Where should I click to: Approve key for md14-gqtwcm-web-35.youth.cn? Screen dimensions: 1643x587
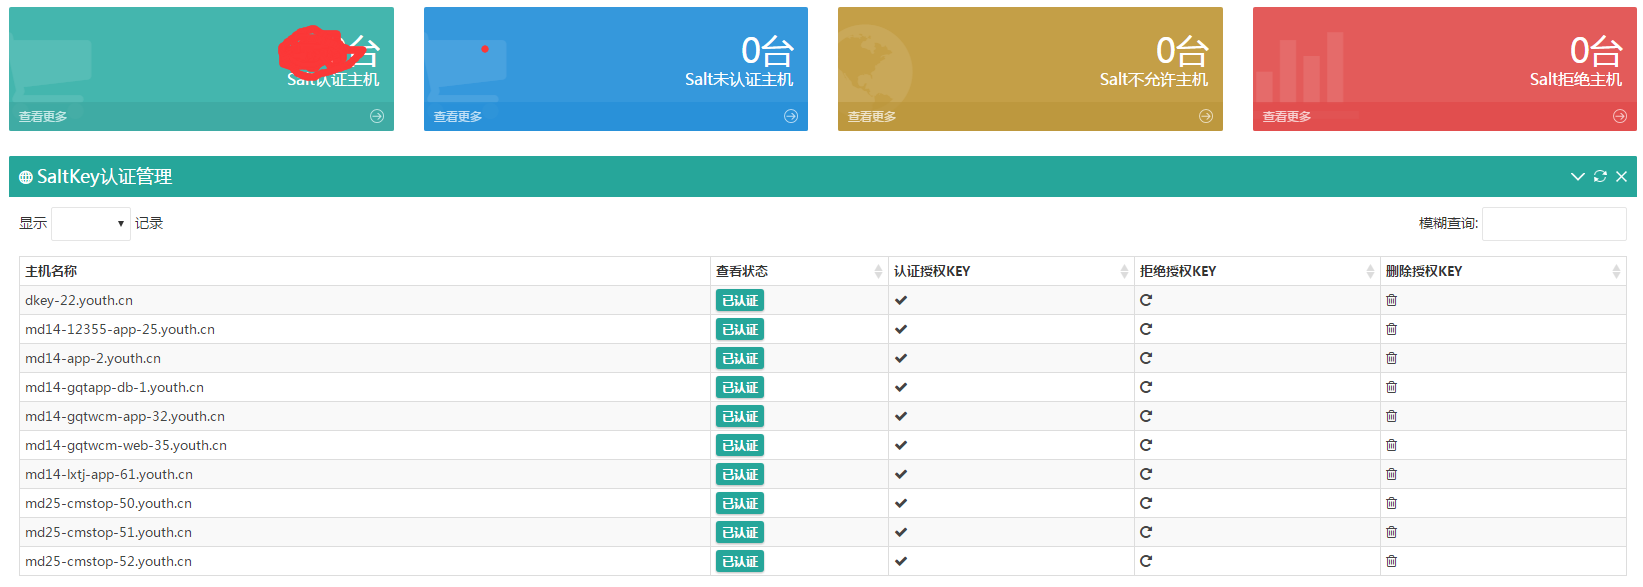[x=901, y=445]
